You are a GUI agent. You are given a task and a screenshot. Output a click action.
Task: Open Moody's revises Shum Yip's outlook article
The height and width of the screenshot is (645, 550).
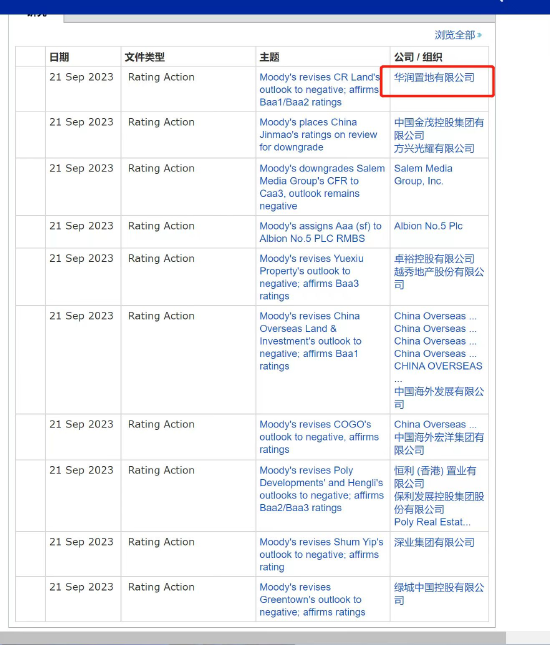pyautogui.click(x=321, y=555)
